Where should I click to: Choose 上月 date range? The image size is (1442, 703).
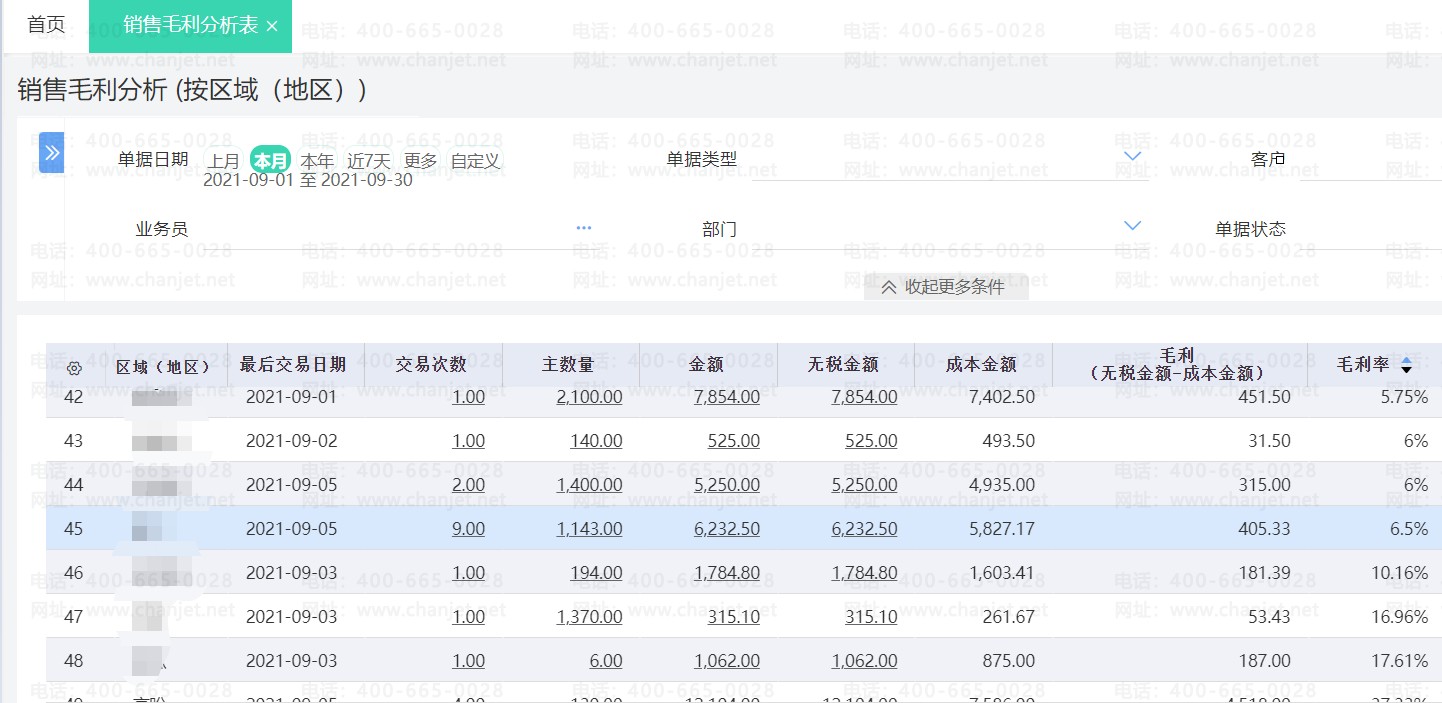click(x=223, y=161)
